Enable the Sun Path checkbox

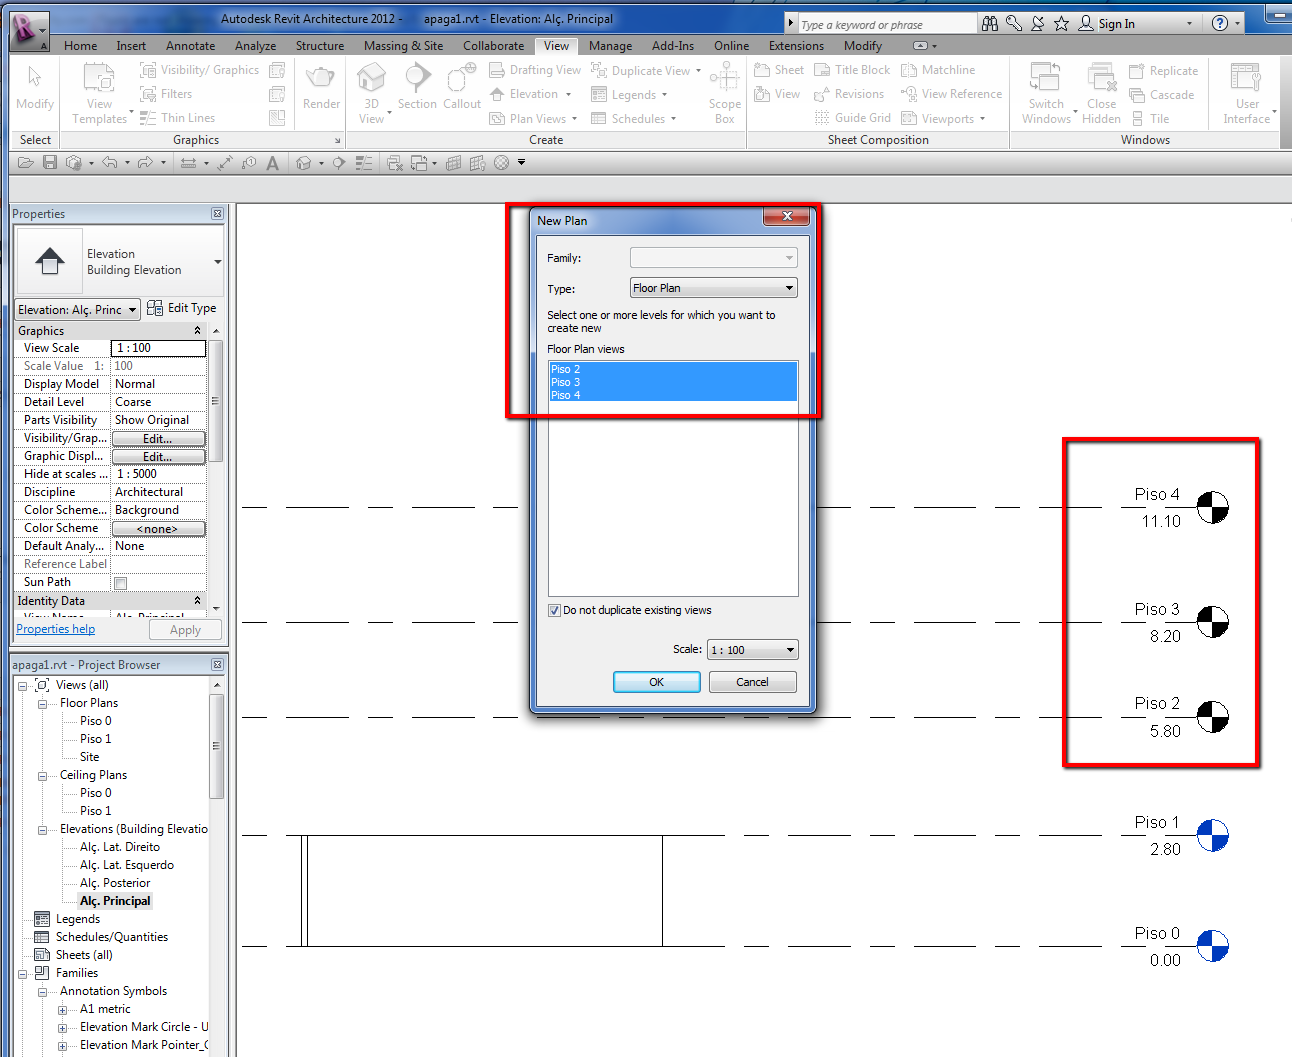click(121, 583)
